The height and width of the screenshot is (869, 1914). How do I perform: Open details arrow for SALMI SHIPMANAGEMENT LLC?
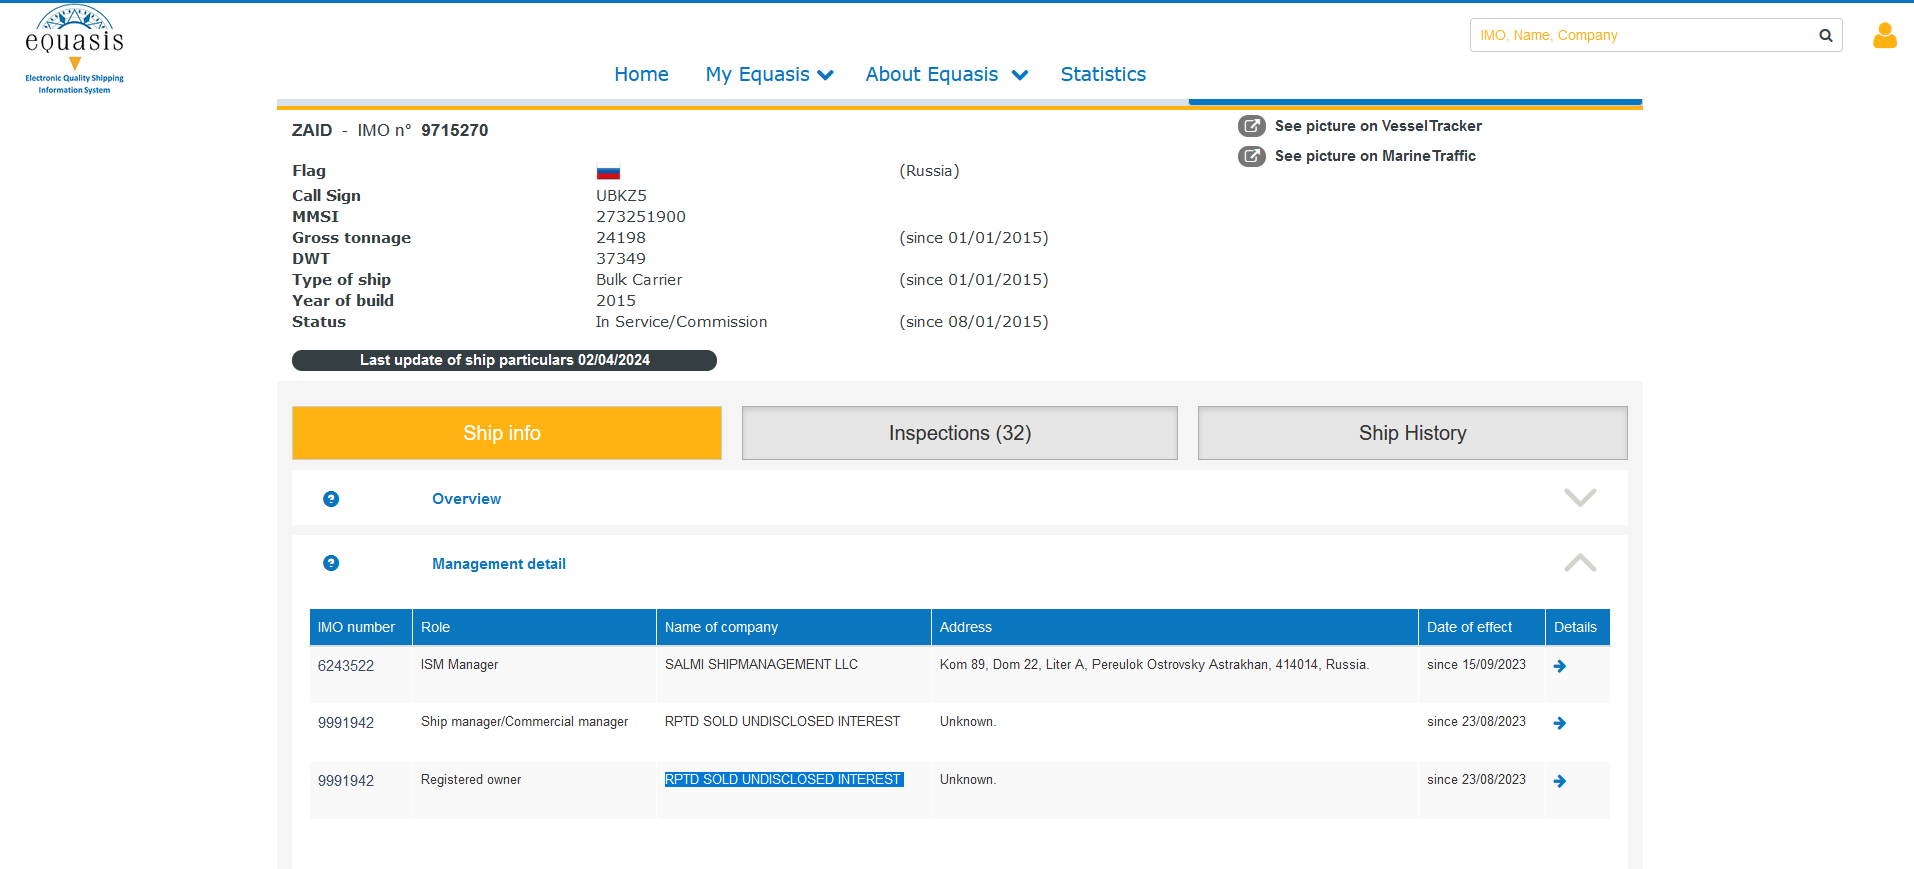click(1560, 666)
